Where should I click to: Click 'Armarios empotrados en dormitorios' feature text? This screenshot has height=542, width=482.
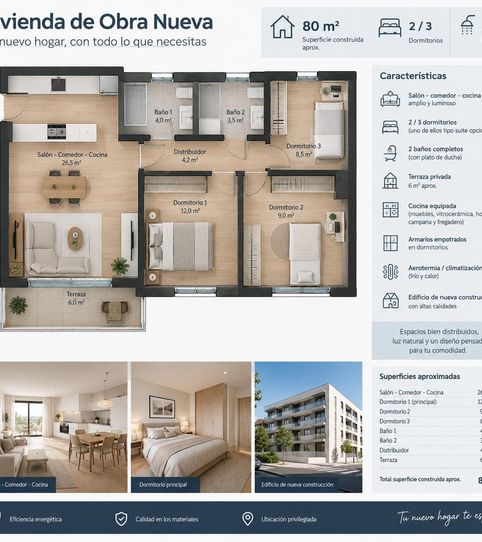(x=437, y=243)
